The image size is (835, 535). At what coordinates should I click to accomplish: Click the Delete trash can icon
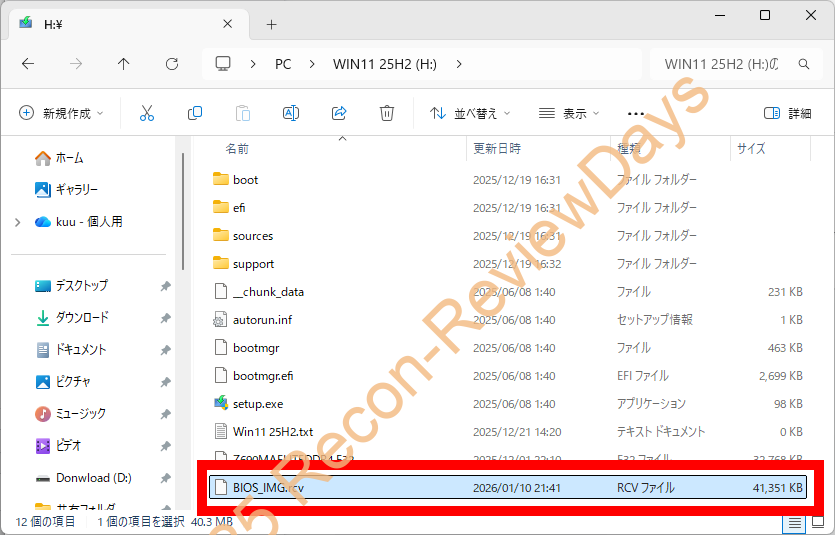tap(387, 113)
